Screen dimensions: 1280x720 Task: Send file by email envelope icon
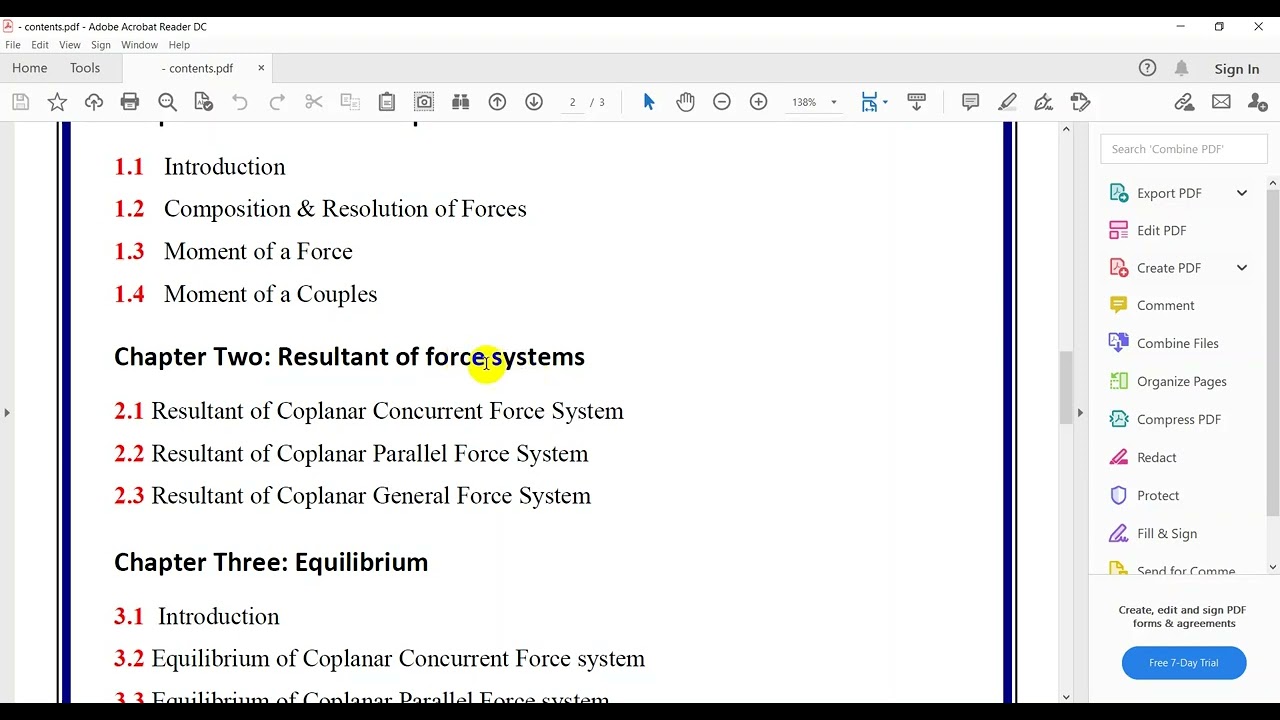[1221, 102]
